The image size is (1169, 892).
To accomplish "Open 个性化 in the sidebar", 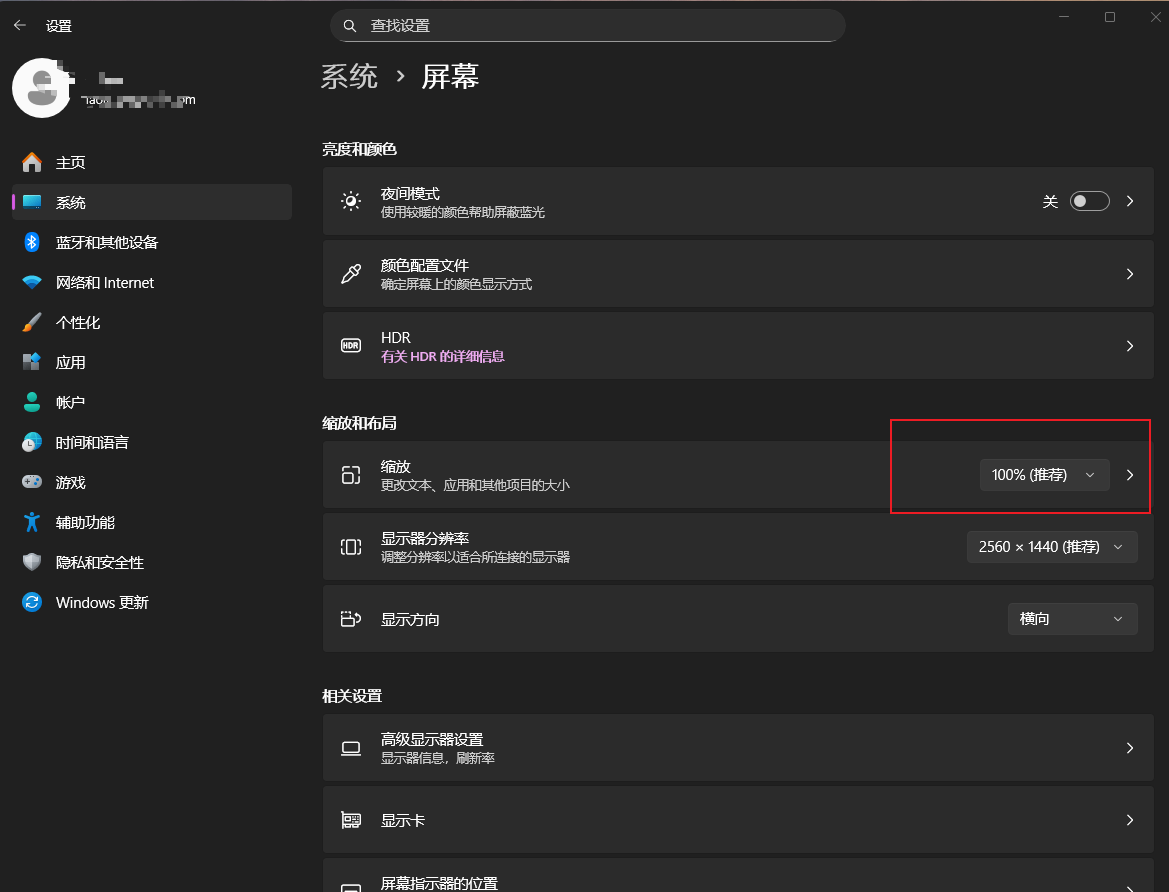I will coord(152,322).
